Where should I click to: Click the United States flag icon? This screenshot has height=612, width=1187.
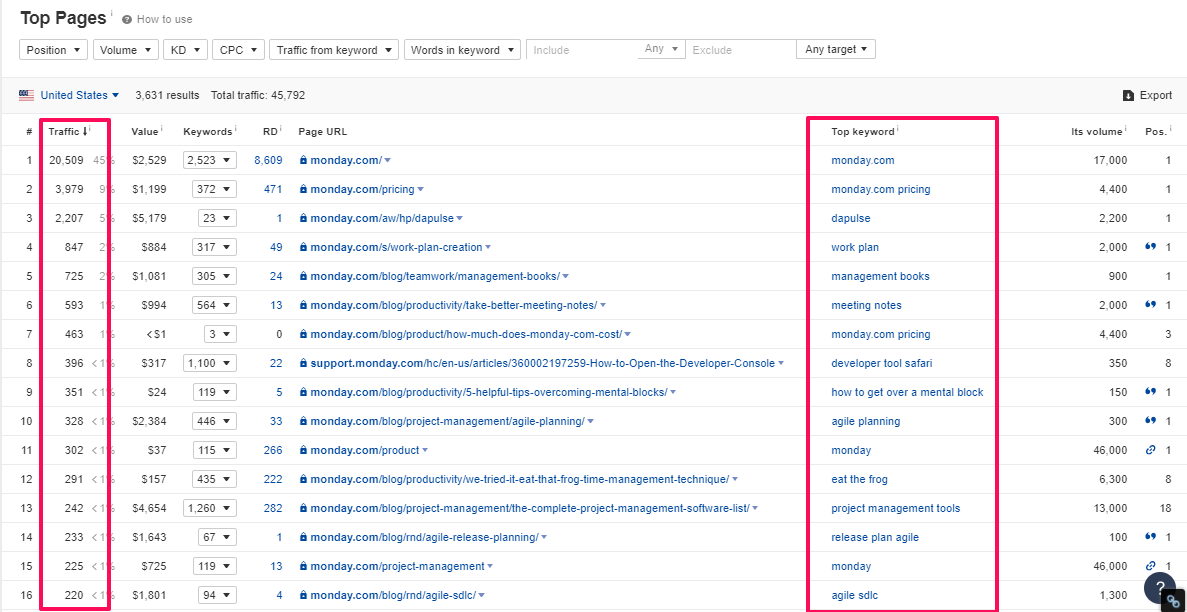tap(26, 96)
